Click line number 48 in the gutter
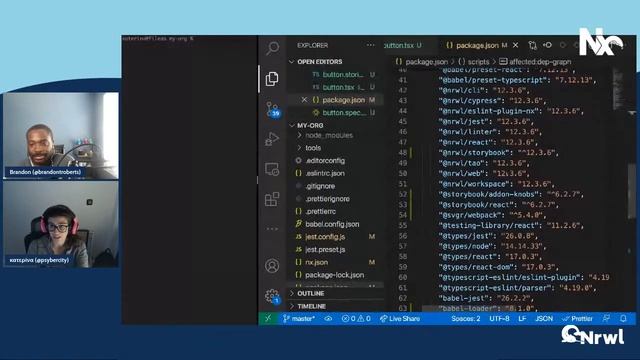This screenshot has height=360, width=640. point(402,152)
